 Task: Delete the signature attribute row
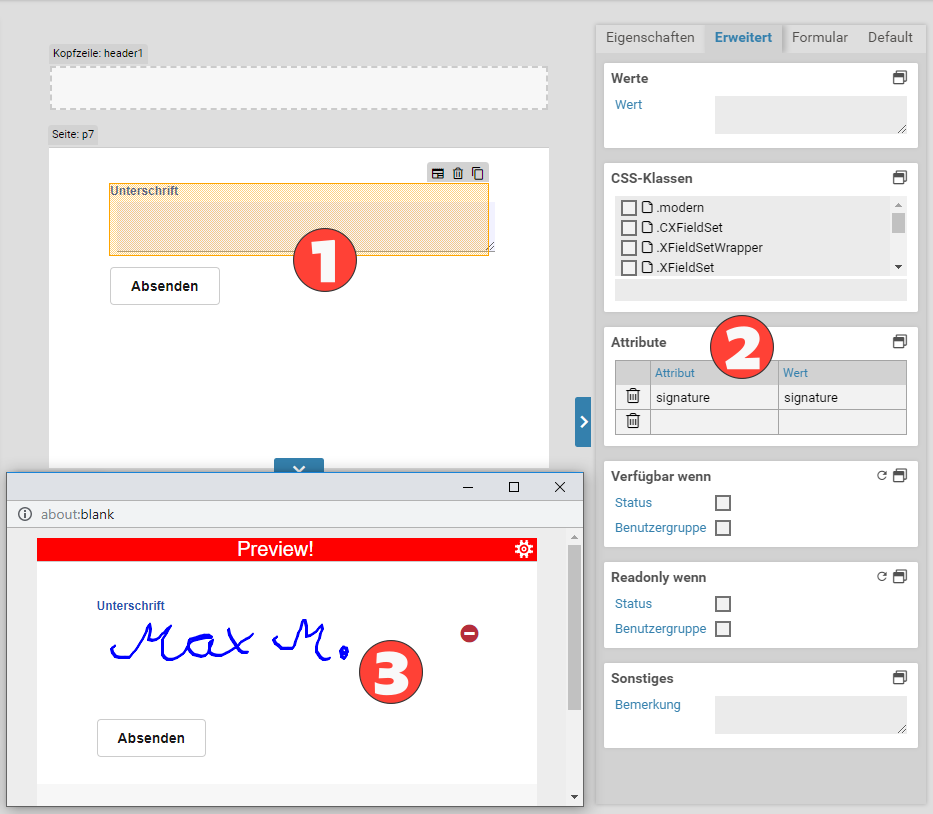[x=633, y=397]
